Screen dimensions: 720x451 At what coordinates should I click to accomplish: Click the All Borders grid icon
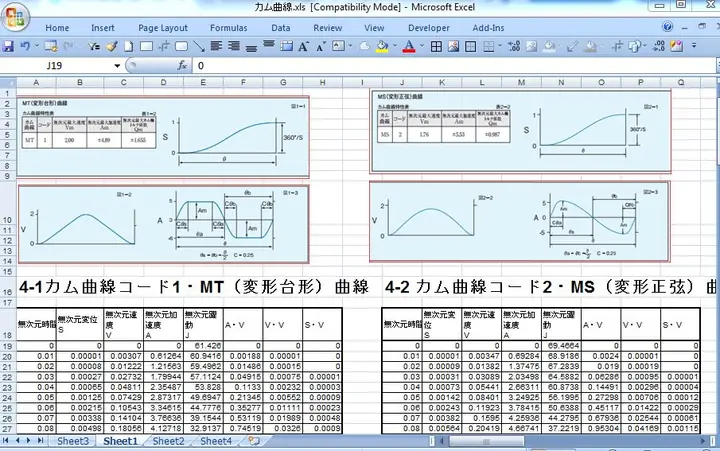(x=436, y=46)
